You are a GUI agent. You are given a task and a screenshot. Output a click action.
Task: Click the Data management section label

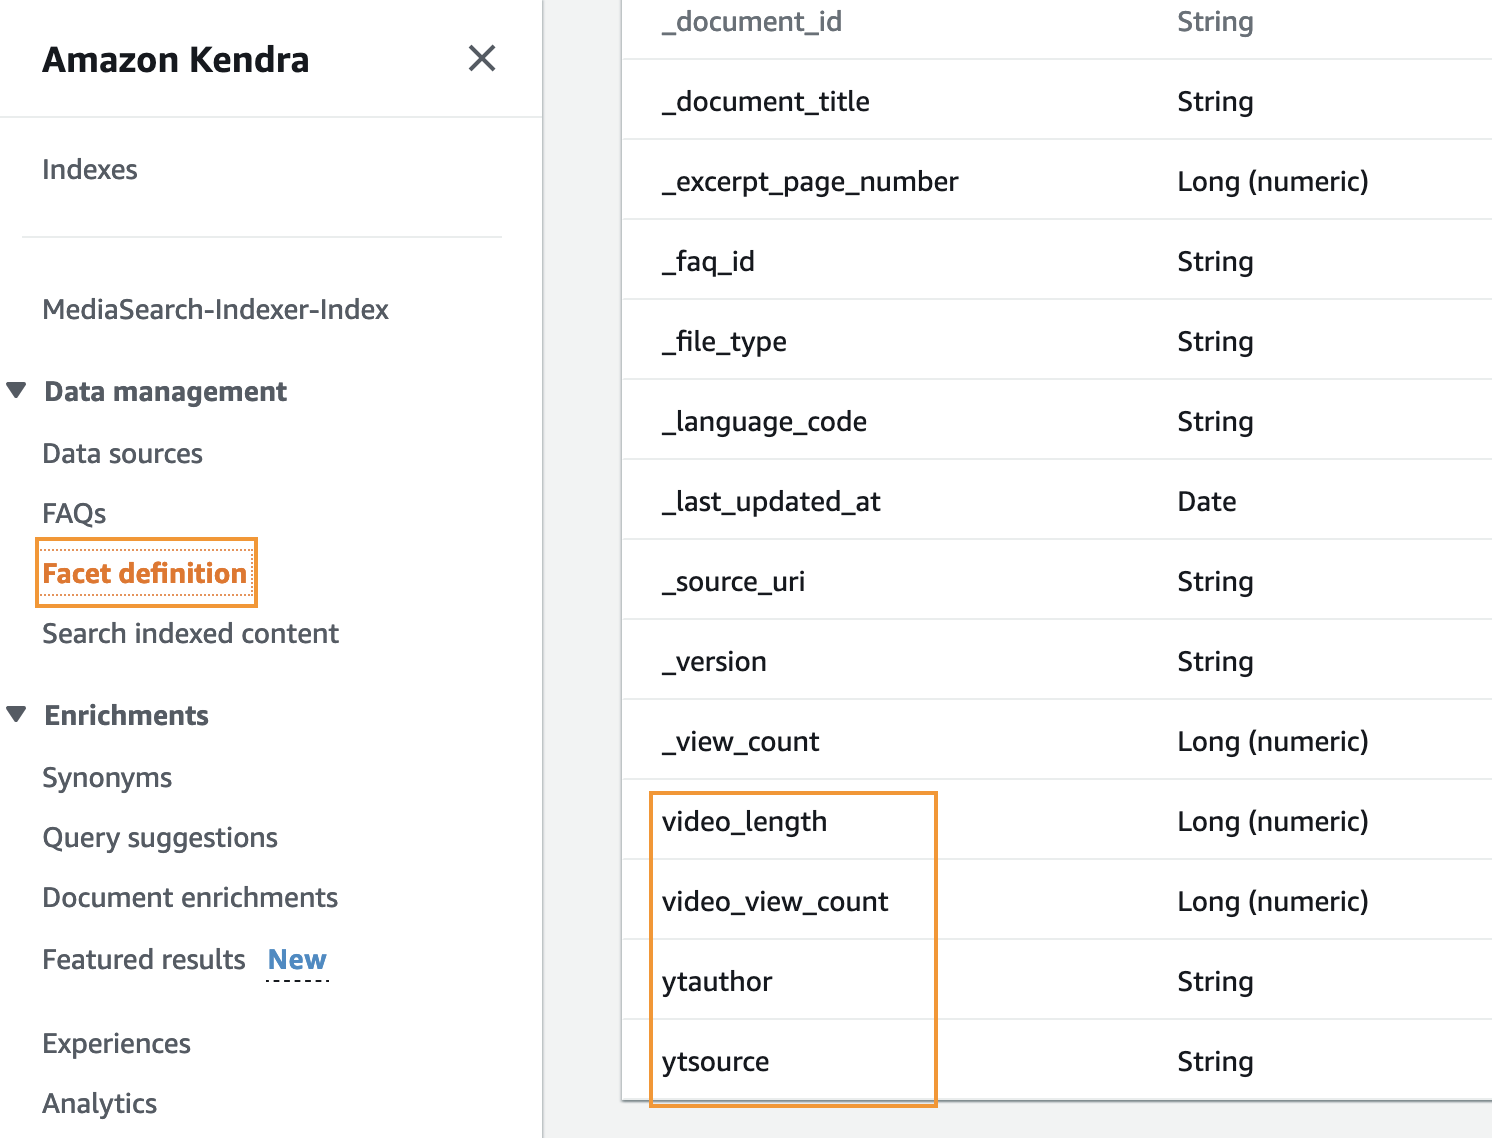point(166,392)
